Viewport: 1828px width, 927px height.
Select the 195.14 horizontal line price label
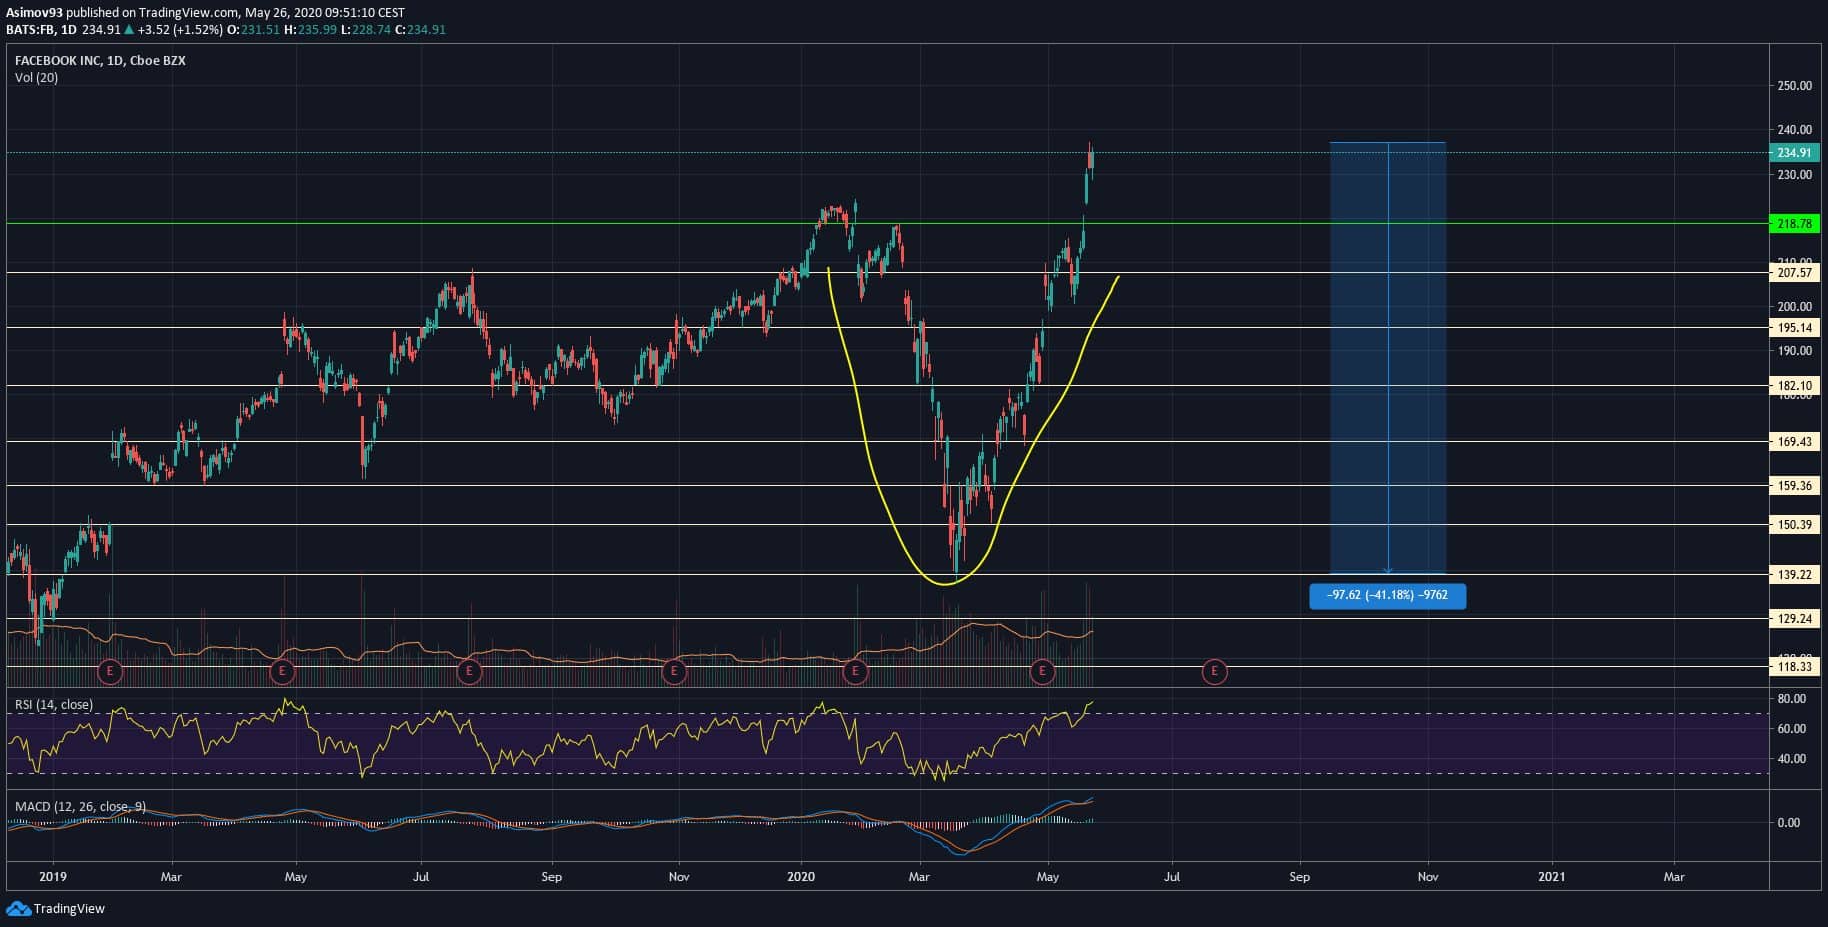coord(1794,328)
